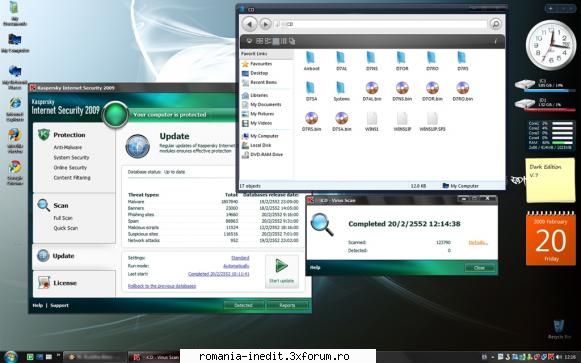The image size is (581, 363).
Task: Select Online Security under Protection
Action: [70, 167]
